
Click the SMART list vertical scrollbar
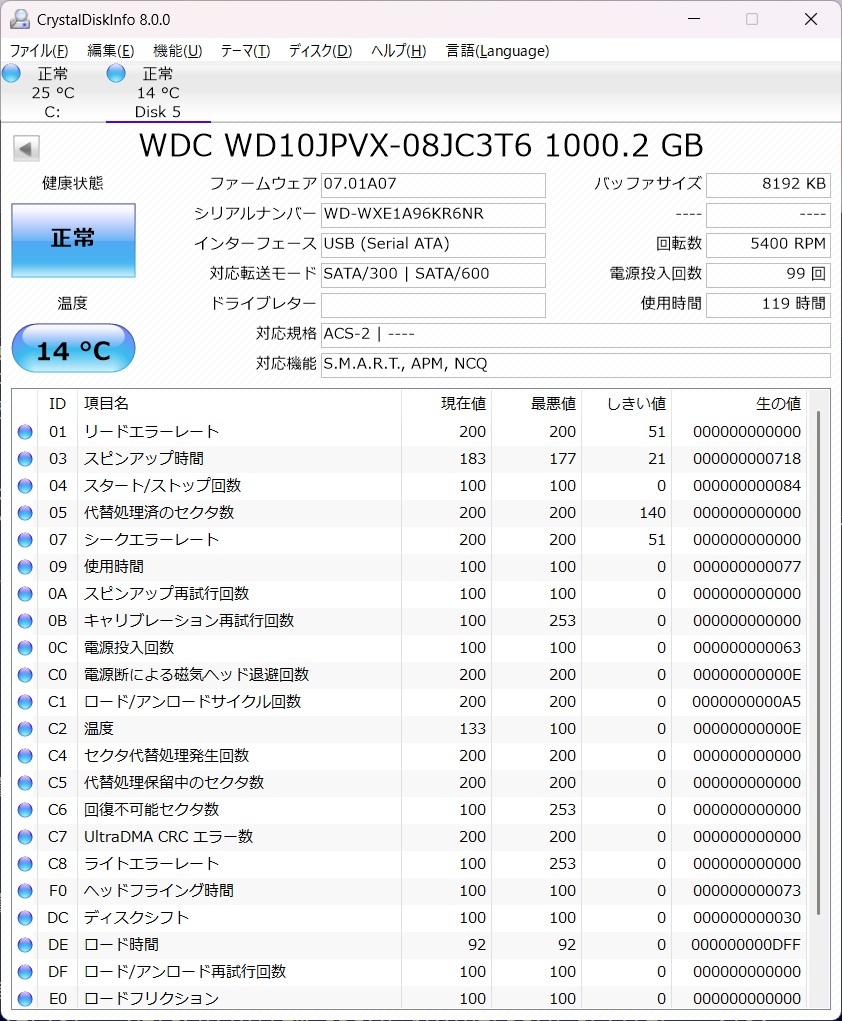coord(819,664)
